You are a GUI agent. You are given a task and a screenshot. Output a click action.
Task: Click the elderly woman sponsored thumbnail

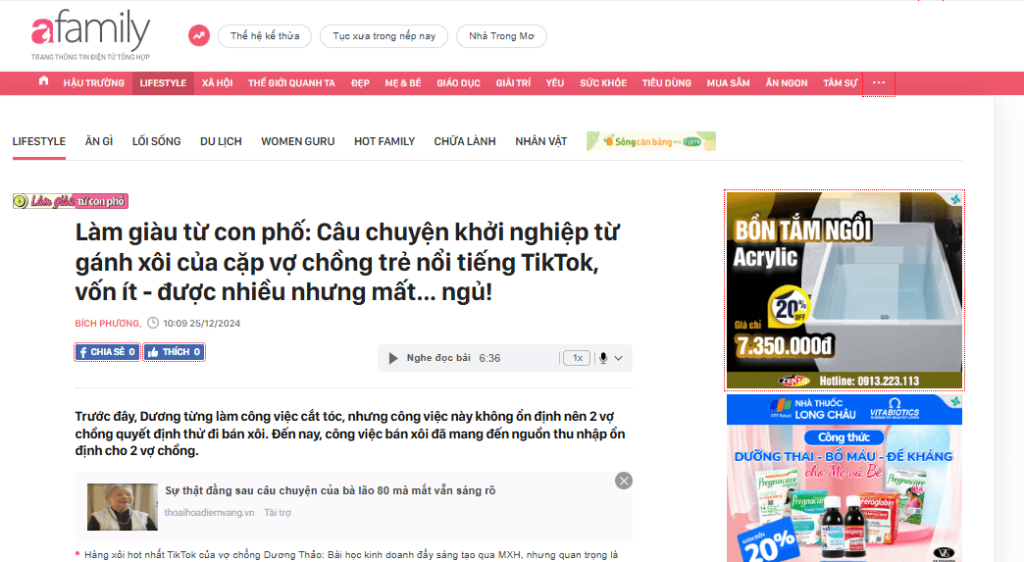click(123, 507)
